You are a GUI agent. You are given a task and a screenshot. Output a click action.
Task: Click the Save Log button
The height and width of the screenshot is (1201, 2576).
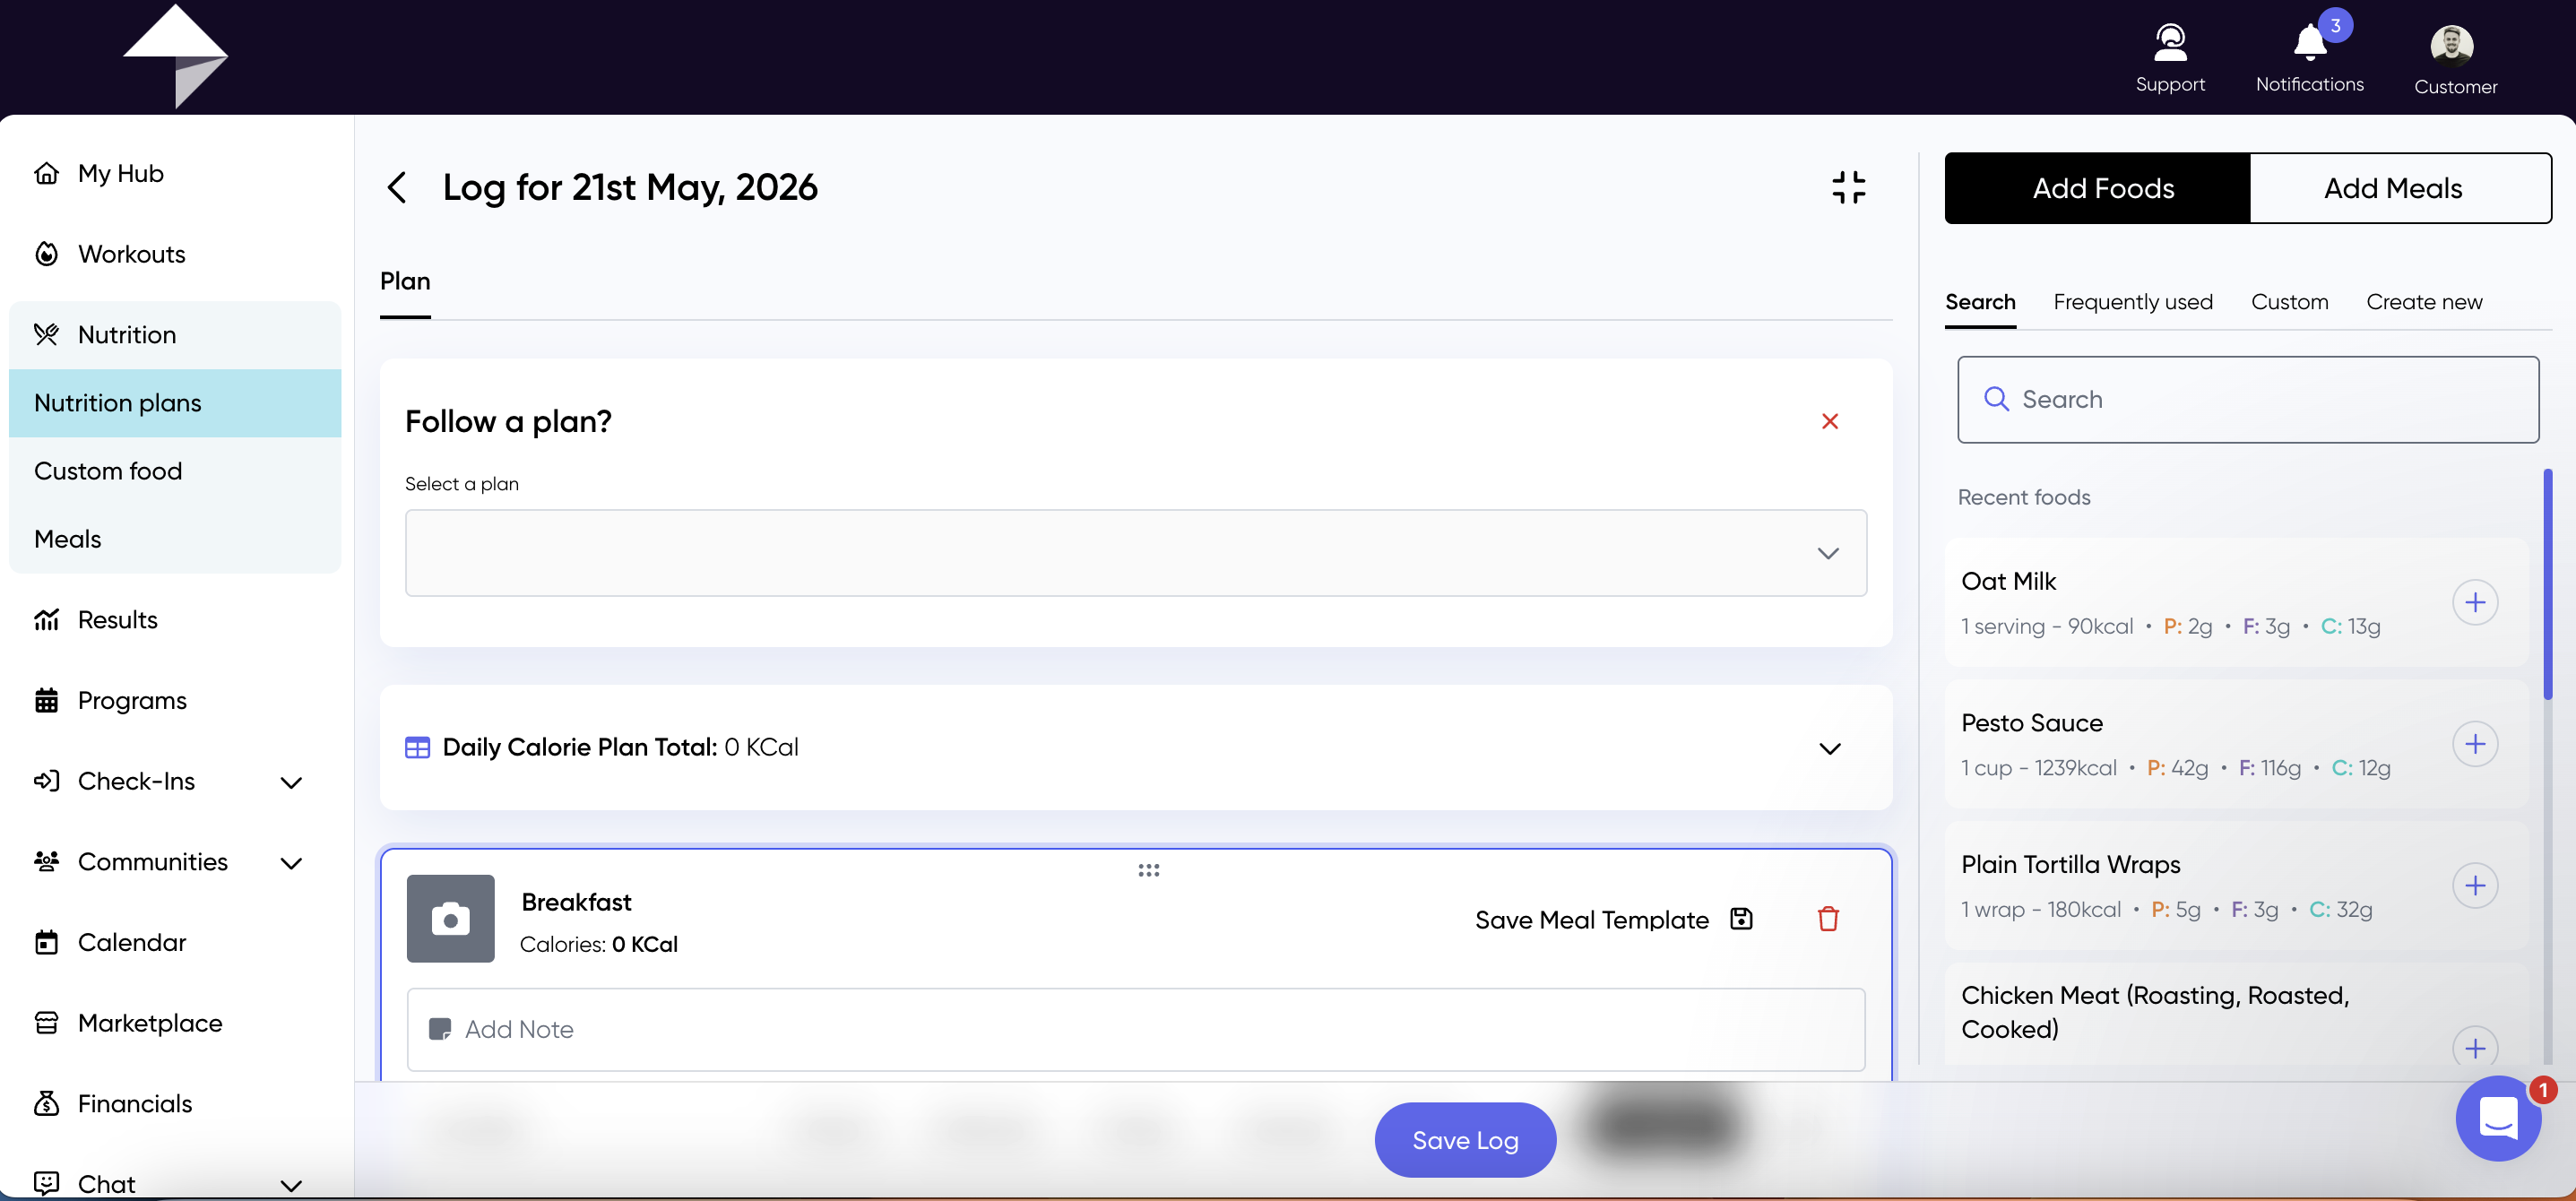tap(1465, 1140)
